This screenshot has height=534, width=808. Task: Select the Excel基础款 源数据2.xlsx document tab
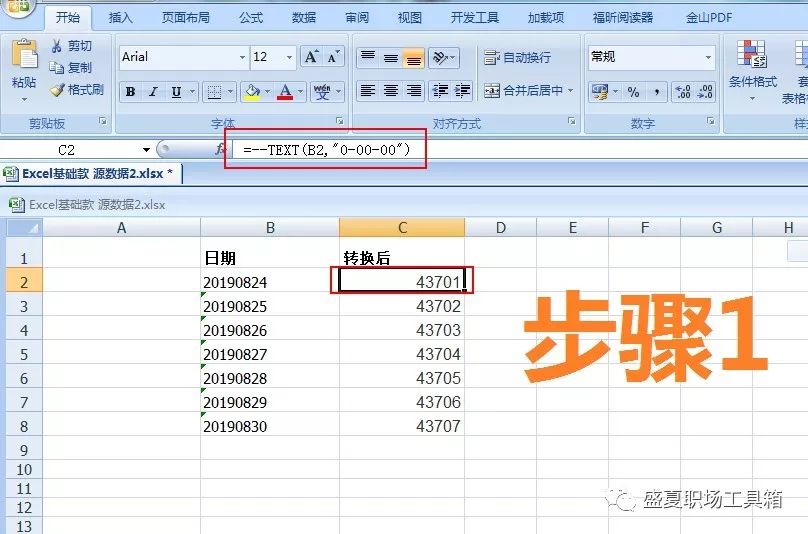coord(92,174)
